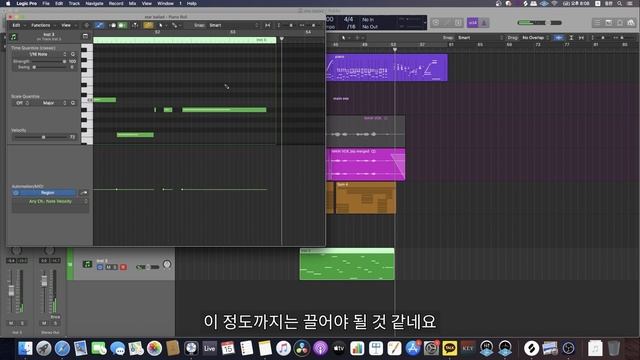Viewport: 640px width, 360px height.
Task: Toggle blue waveform zoom button in main toolbar
Action: 558,38
